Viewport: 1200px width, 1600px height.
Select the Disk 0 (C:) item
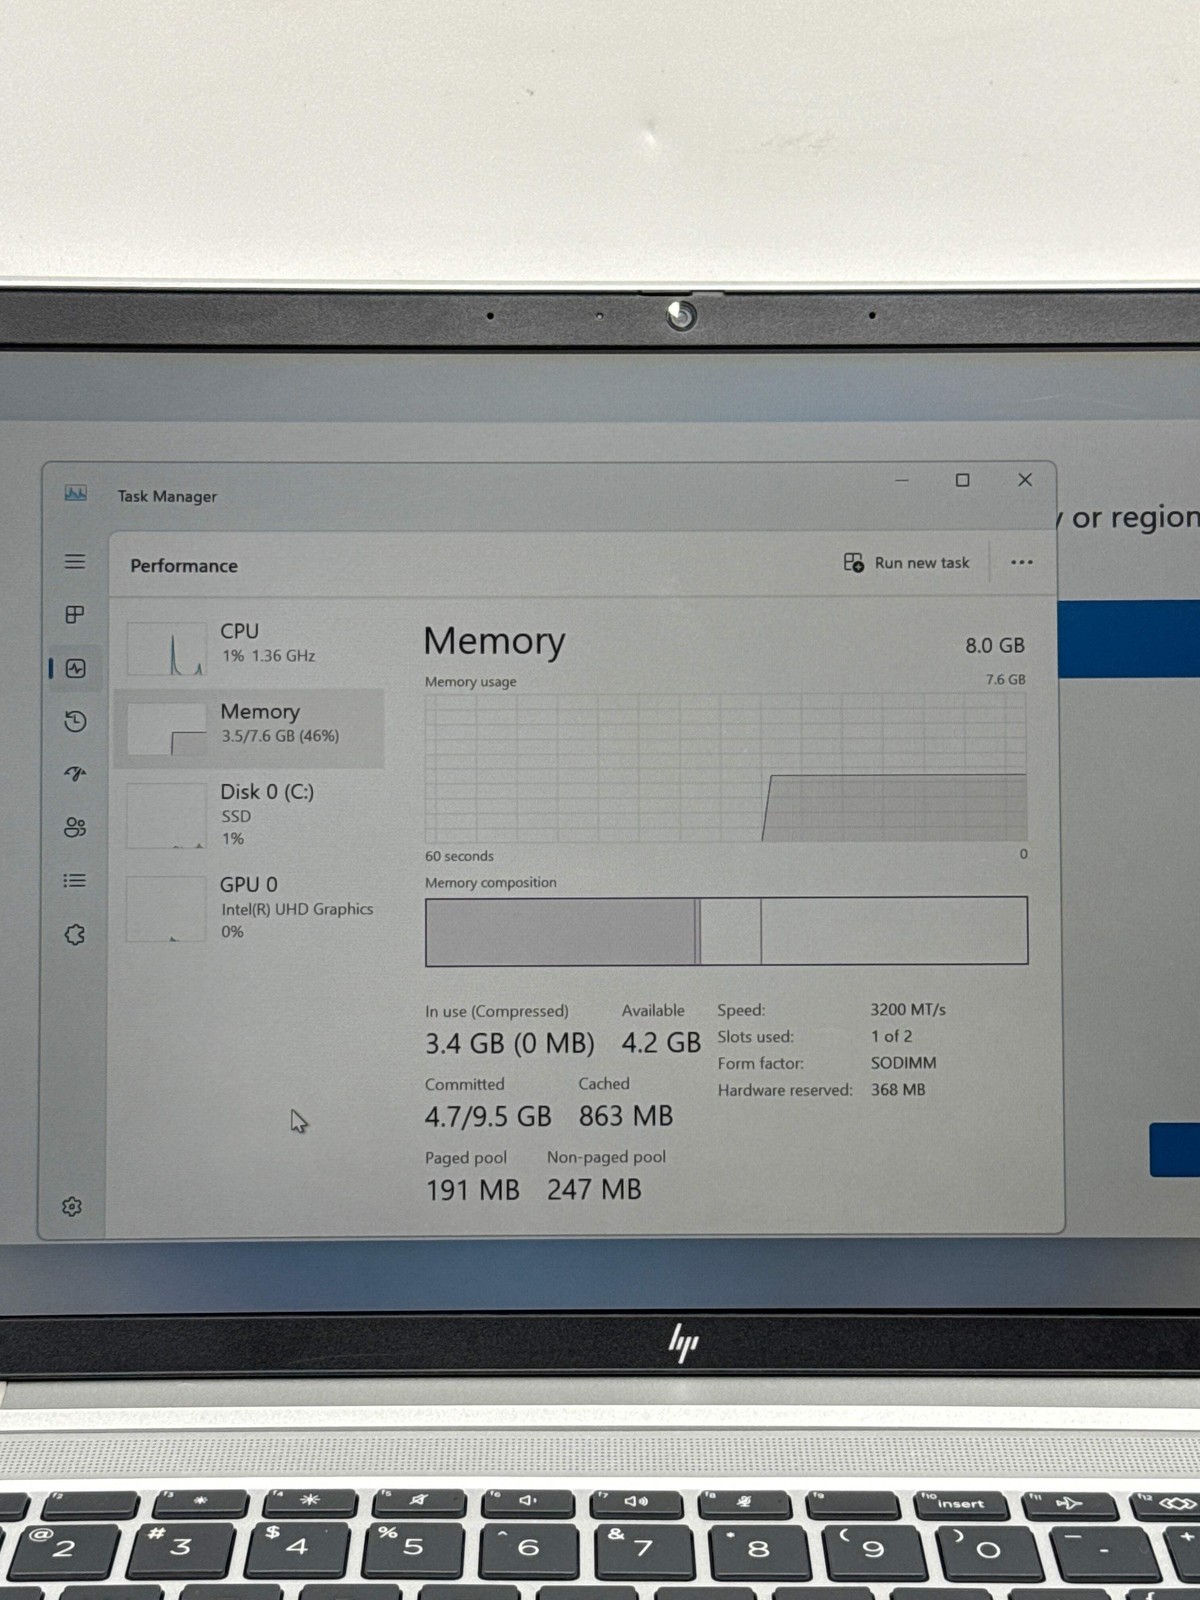(x=249, y=815)
